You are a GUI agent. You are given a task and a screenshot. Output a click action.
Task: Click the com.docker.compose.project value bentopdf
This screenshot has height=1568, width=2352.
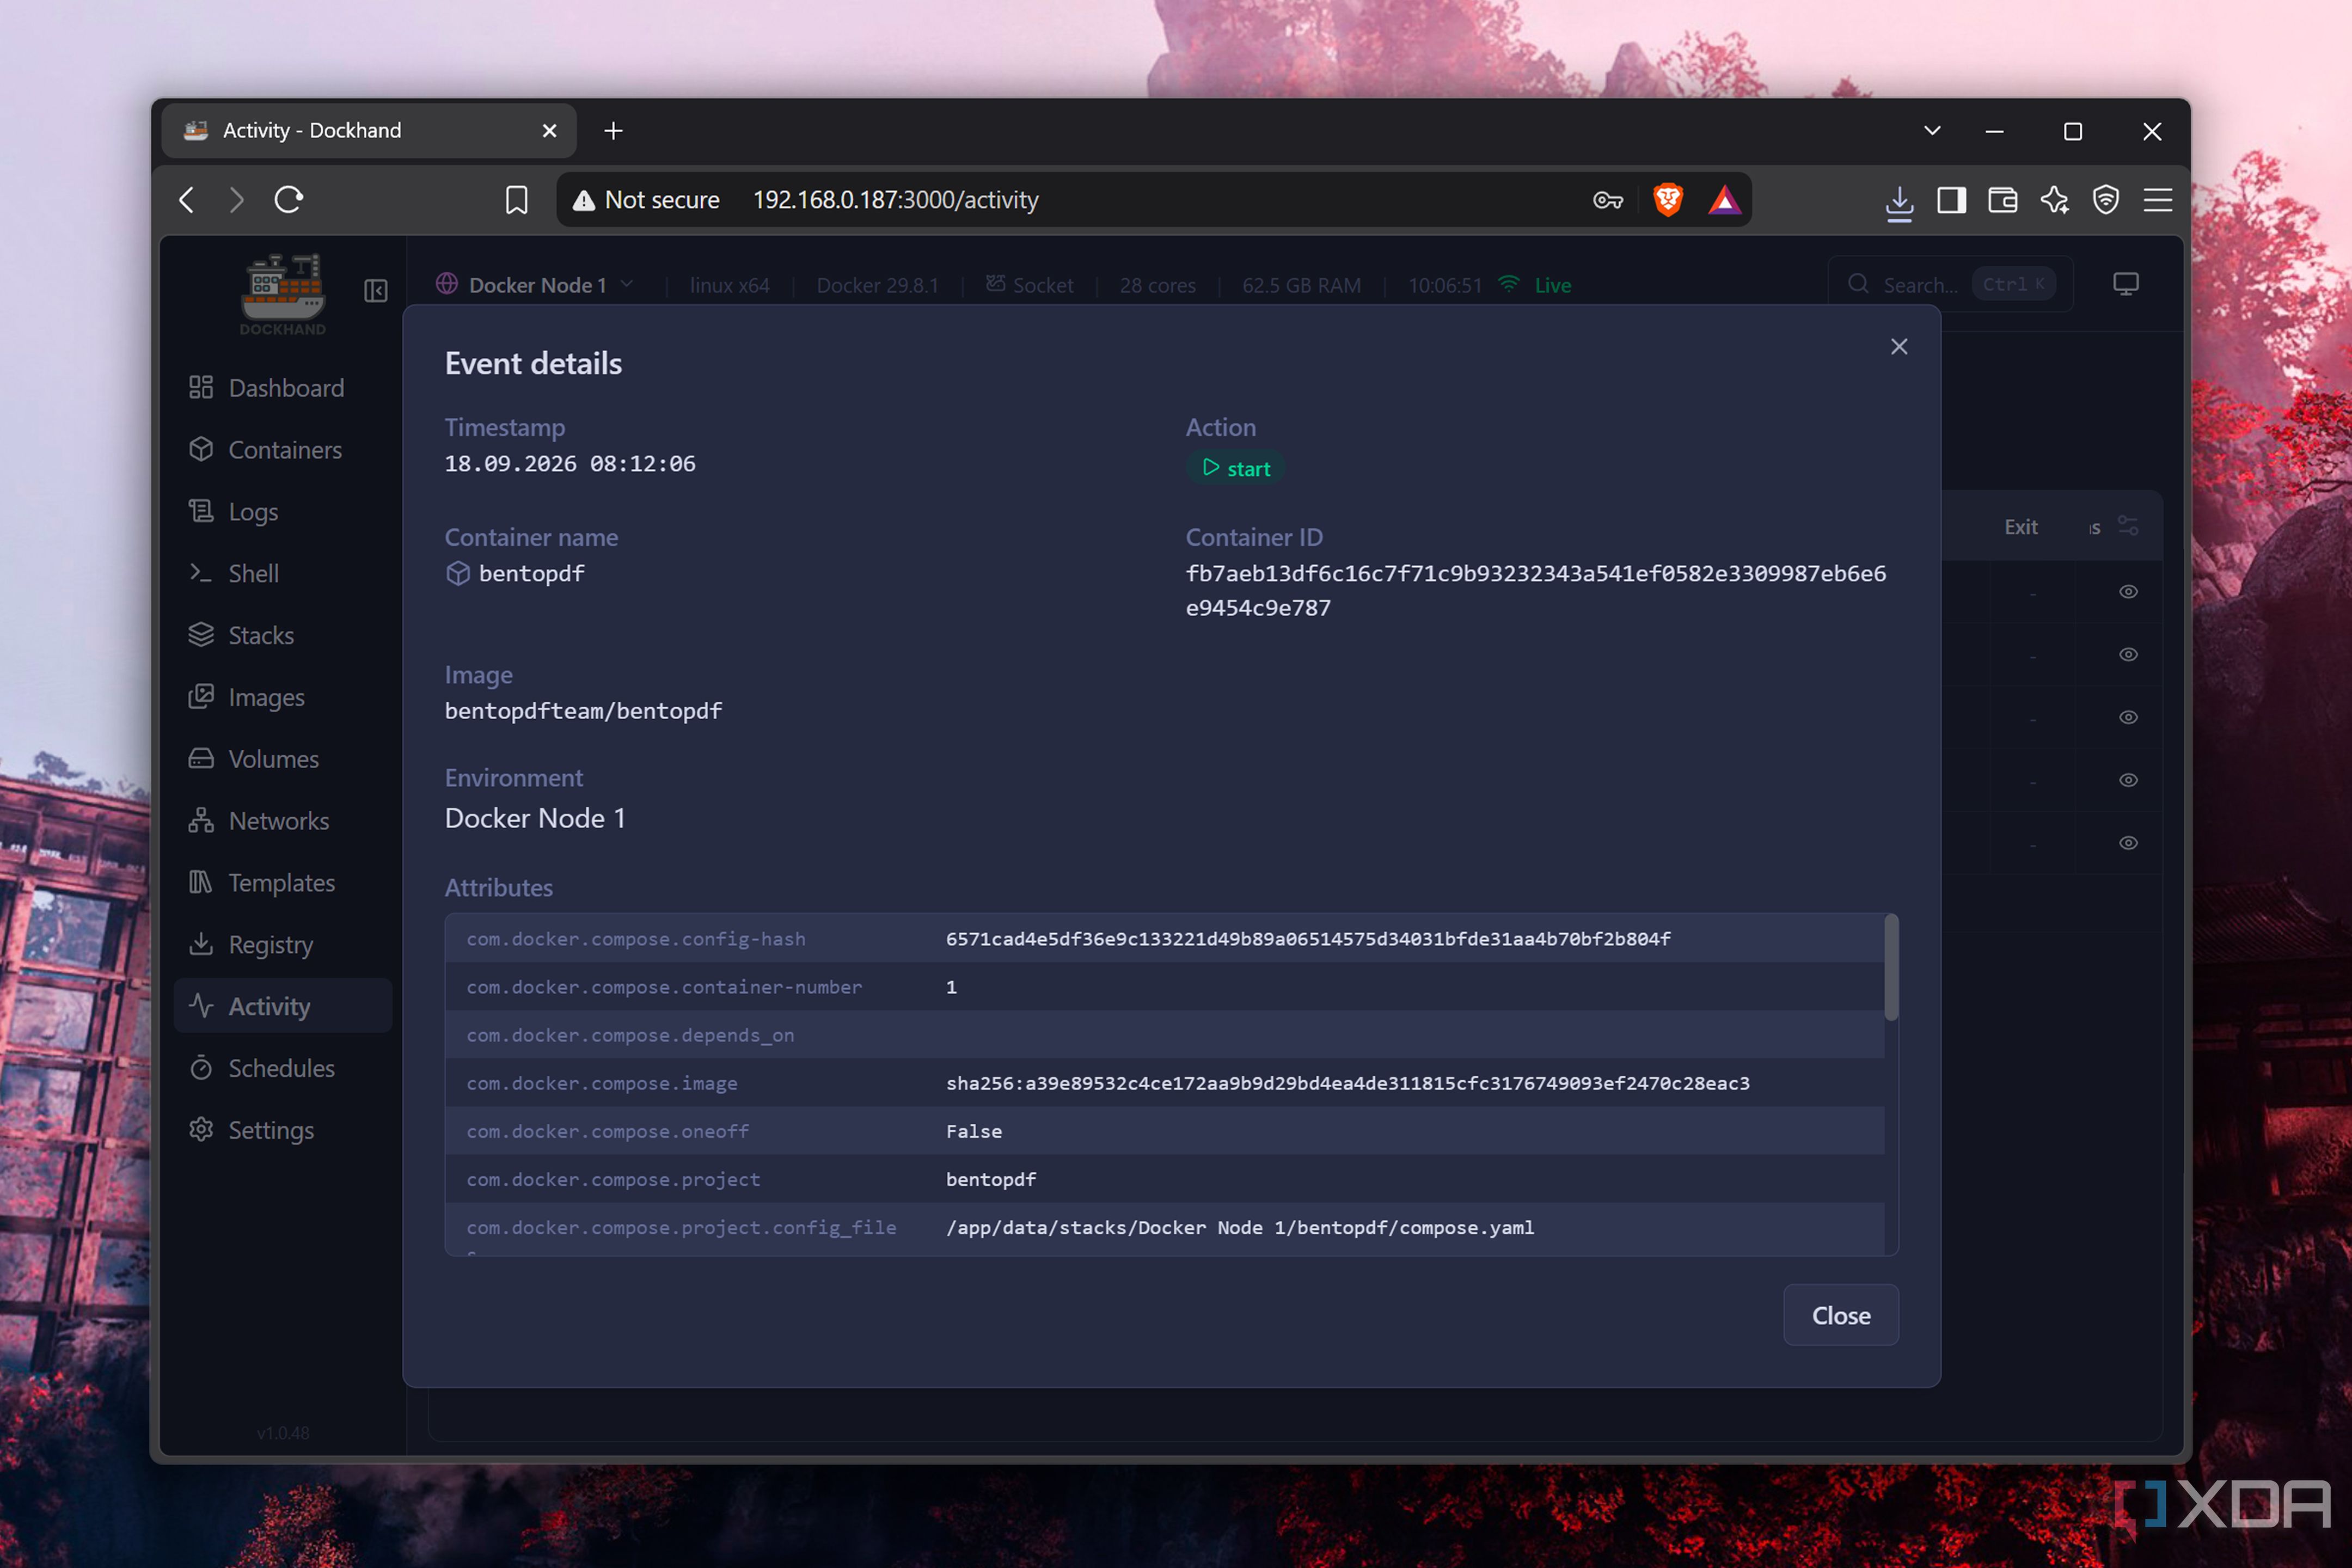click(x=990, y=1179)
